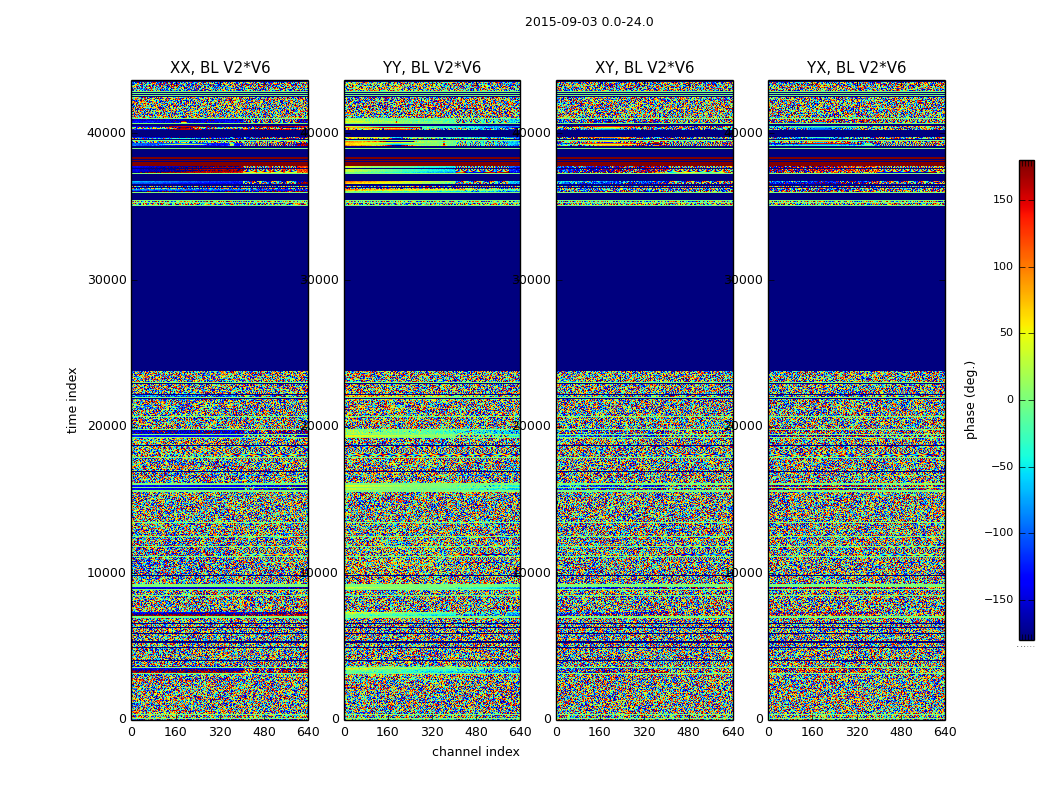
Task: Click the "XY, BL V2*V6" subplot title
Action: coord(644,68)
